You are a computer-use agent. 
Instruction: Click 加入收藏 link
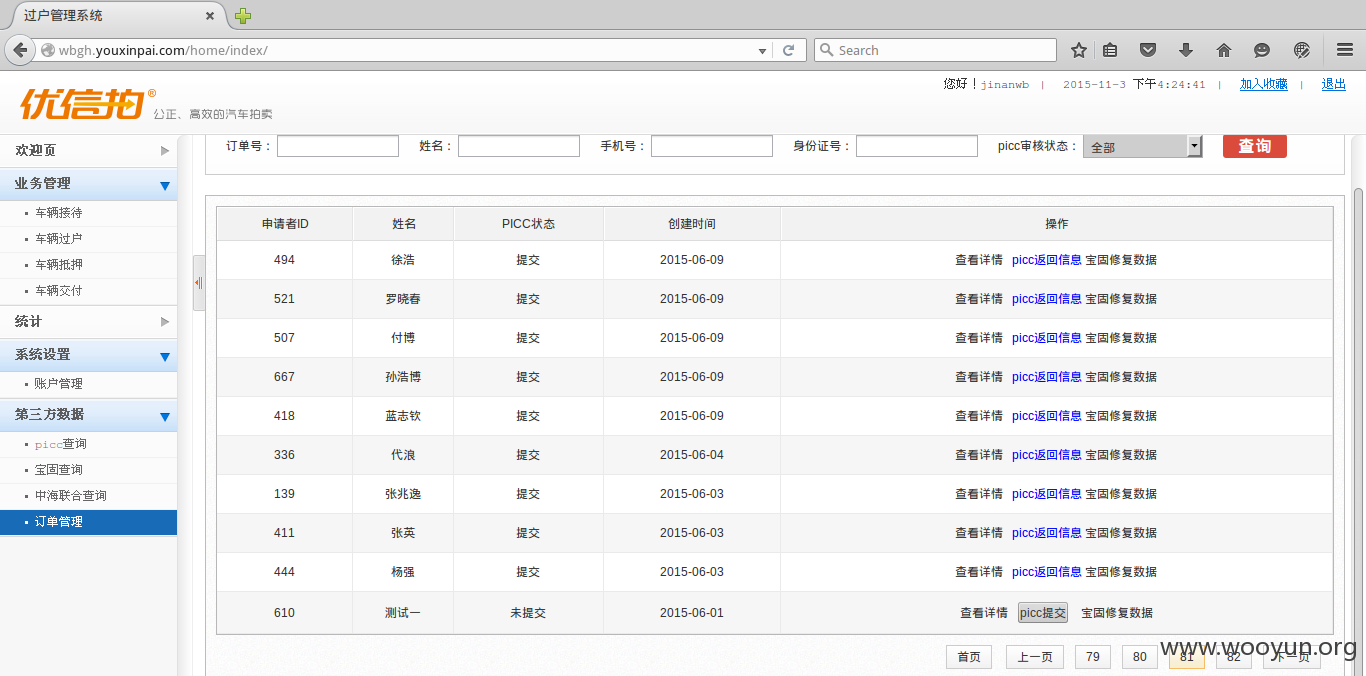(x=1264, y=85)
